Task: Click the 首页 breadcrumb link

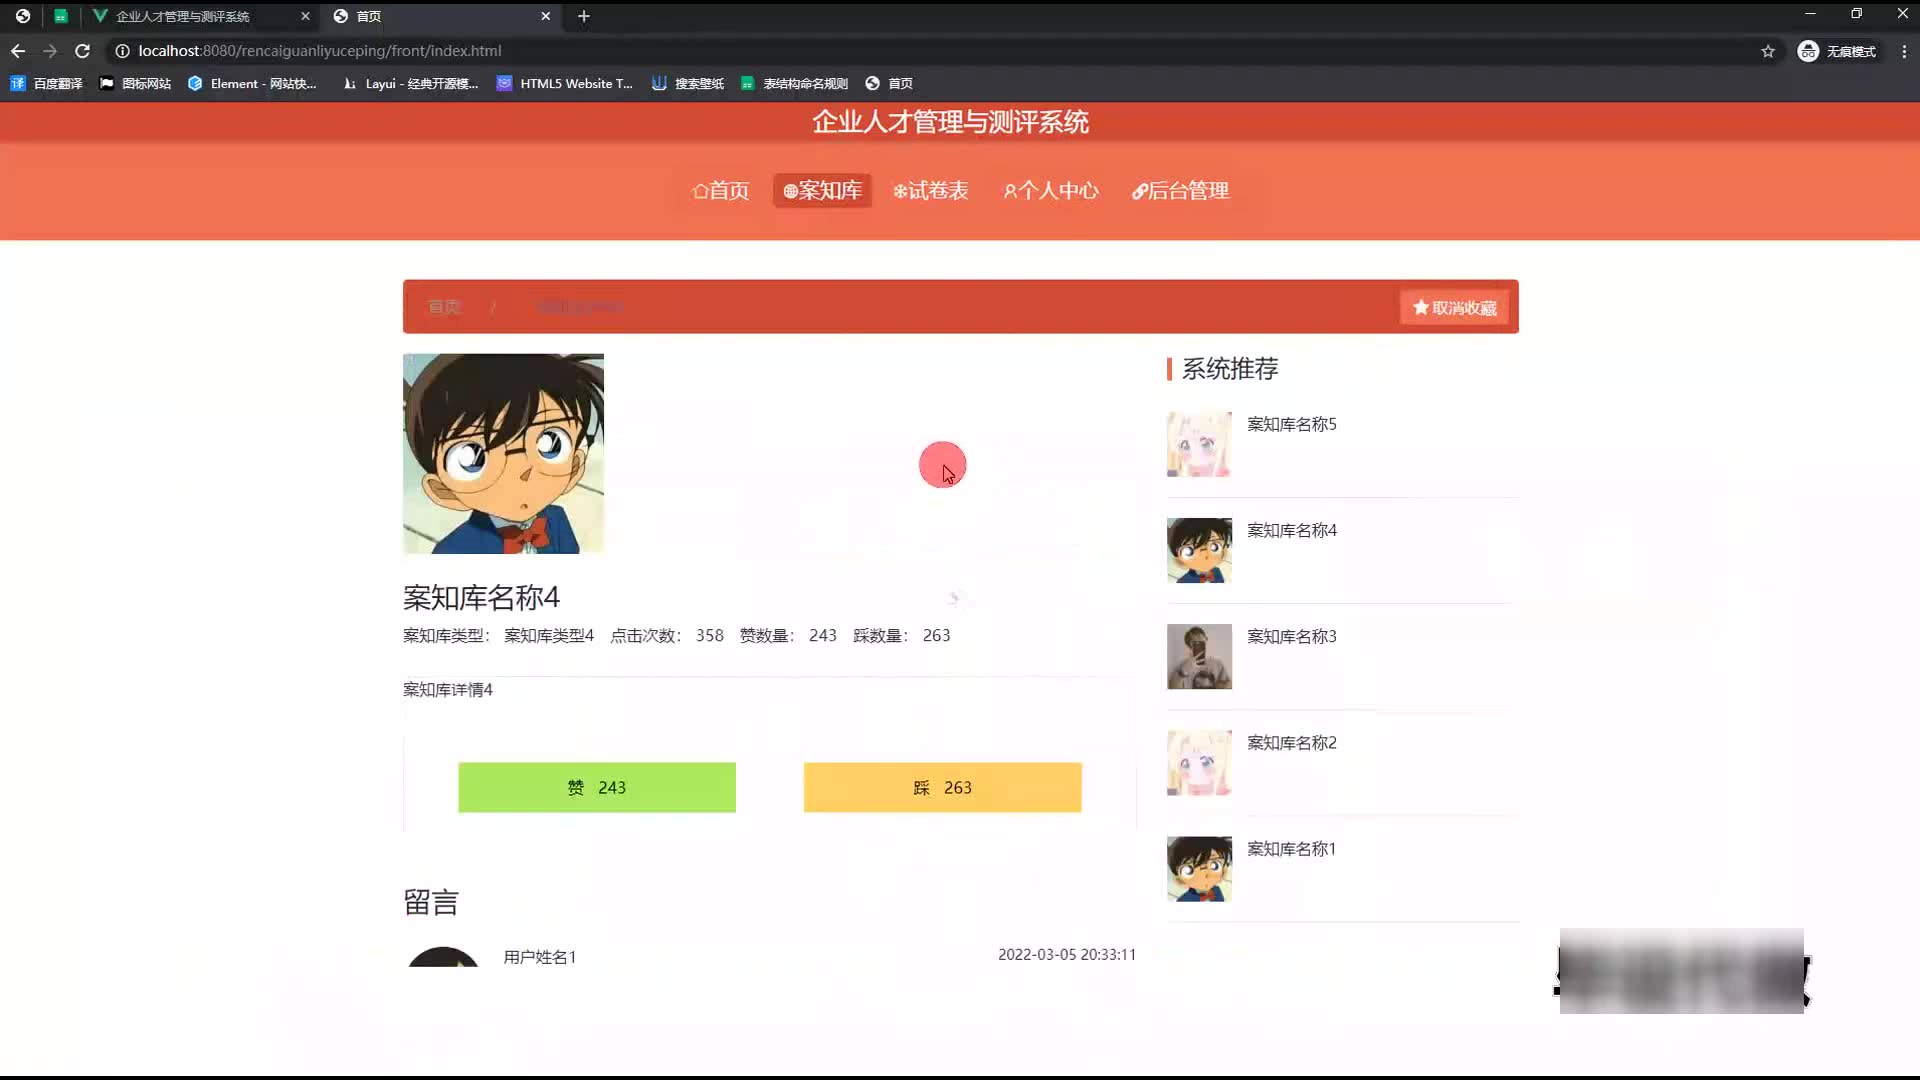Action: coord(444,307)
